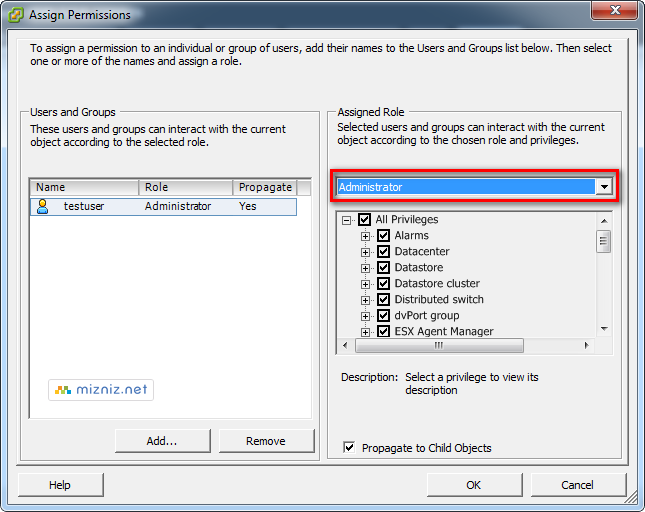Expand the Distributed switch node
645x512 pixels.
(x=365, y=301)
